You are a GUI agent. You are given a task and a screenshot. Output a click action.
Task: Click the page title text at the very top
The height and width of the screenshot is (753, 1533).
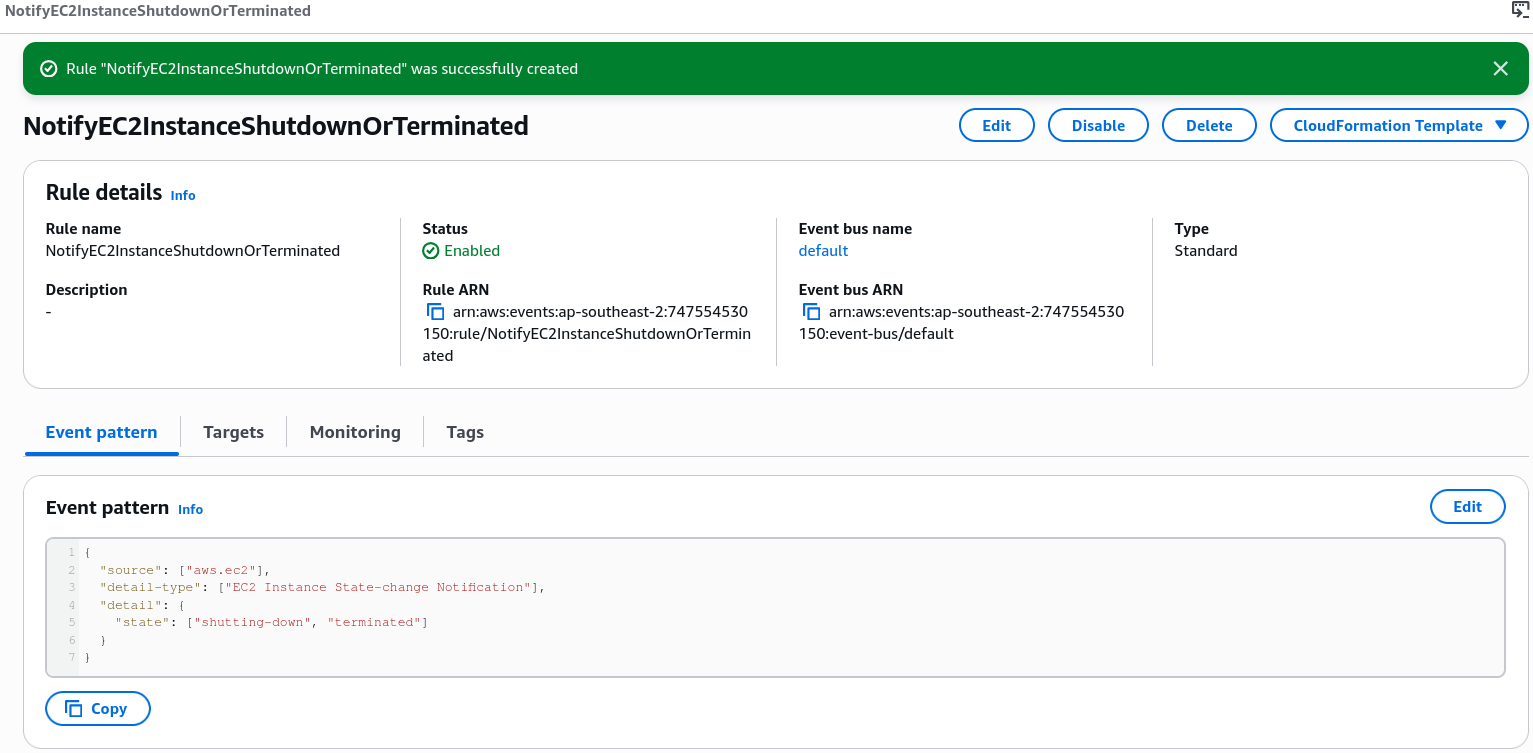158,10
